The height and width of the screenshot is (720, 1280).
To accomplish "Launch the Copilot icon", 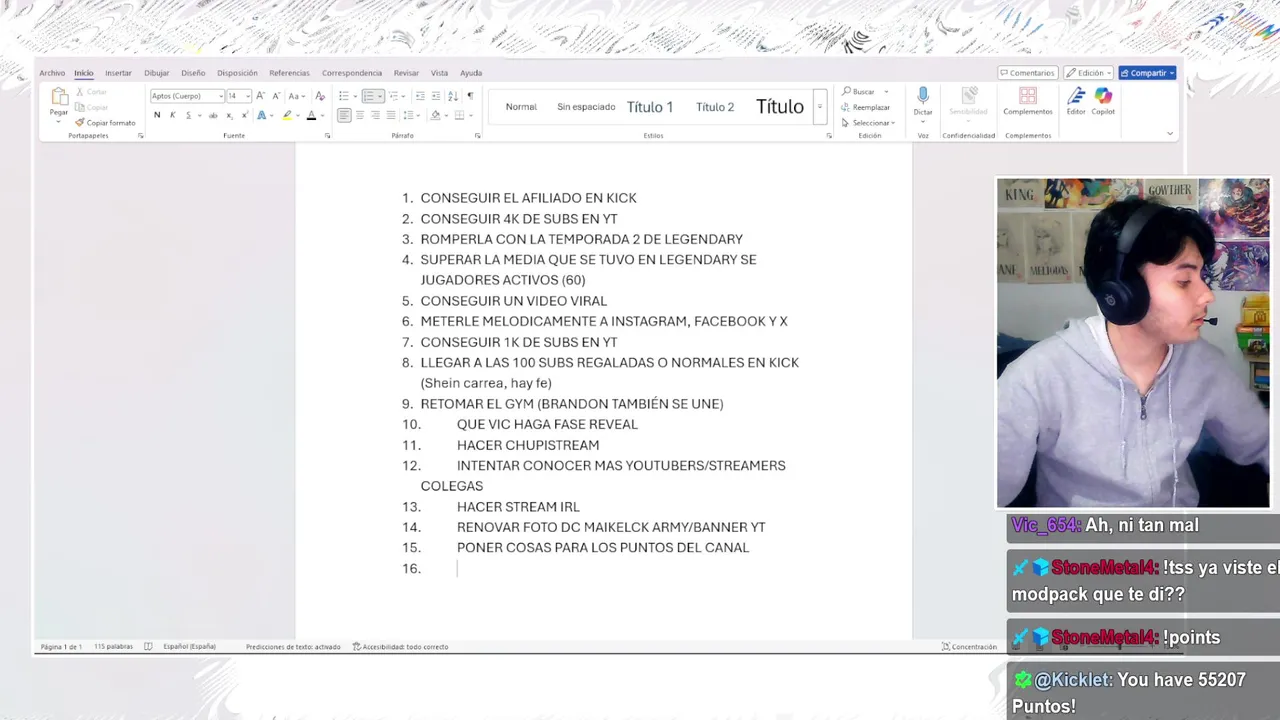I will [1103, 96].
